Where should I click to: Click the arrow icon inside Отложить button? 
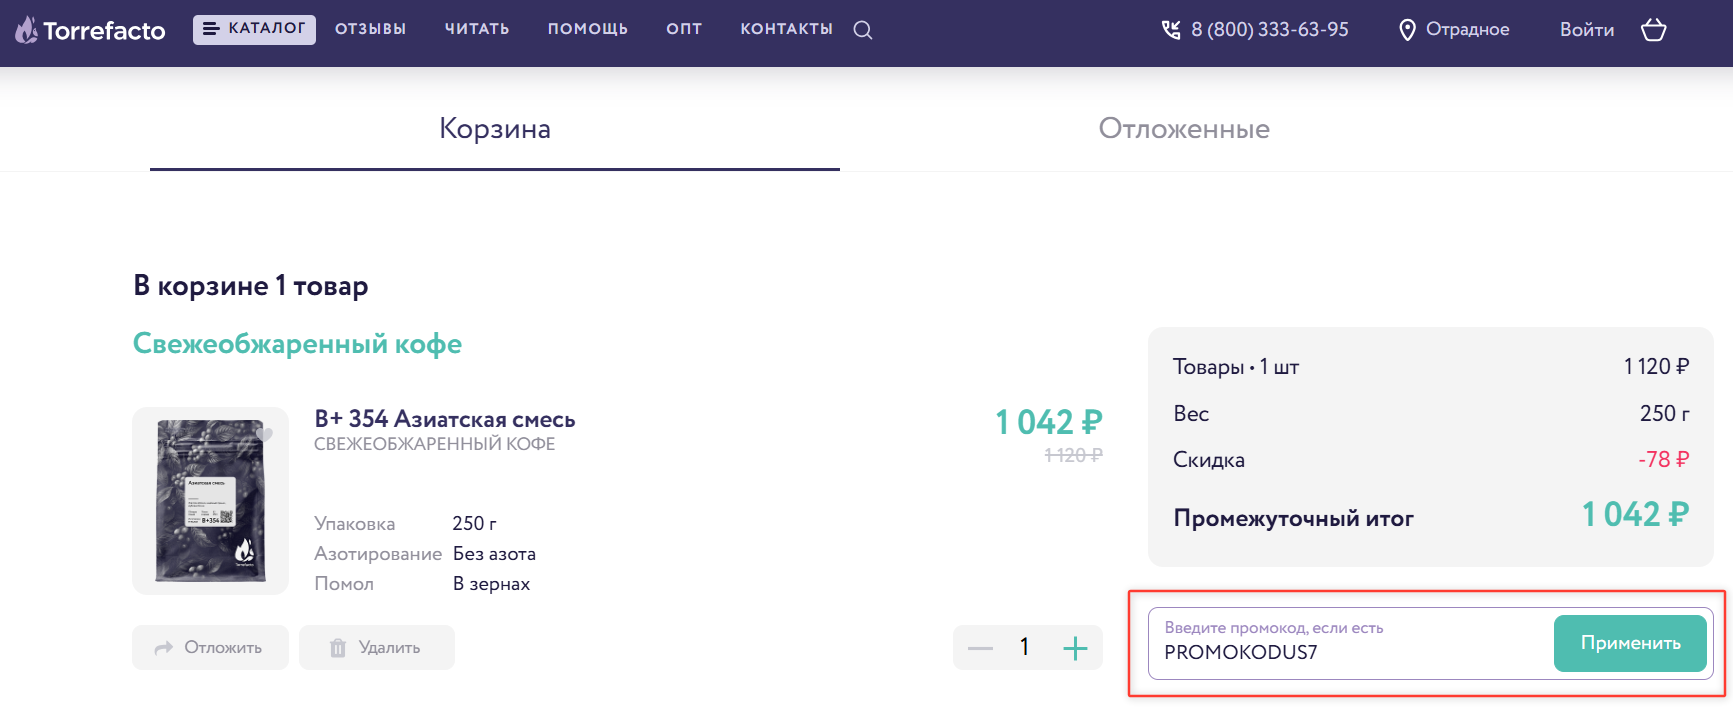(x=163, y=647)
